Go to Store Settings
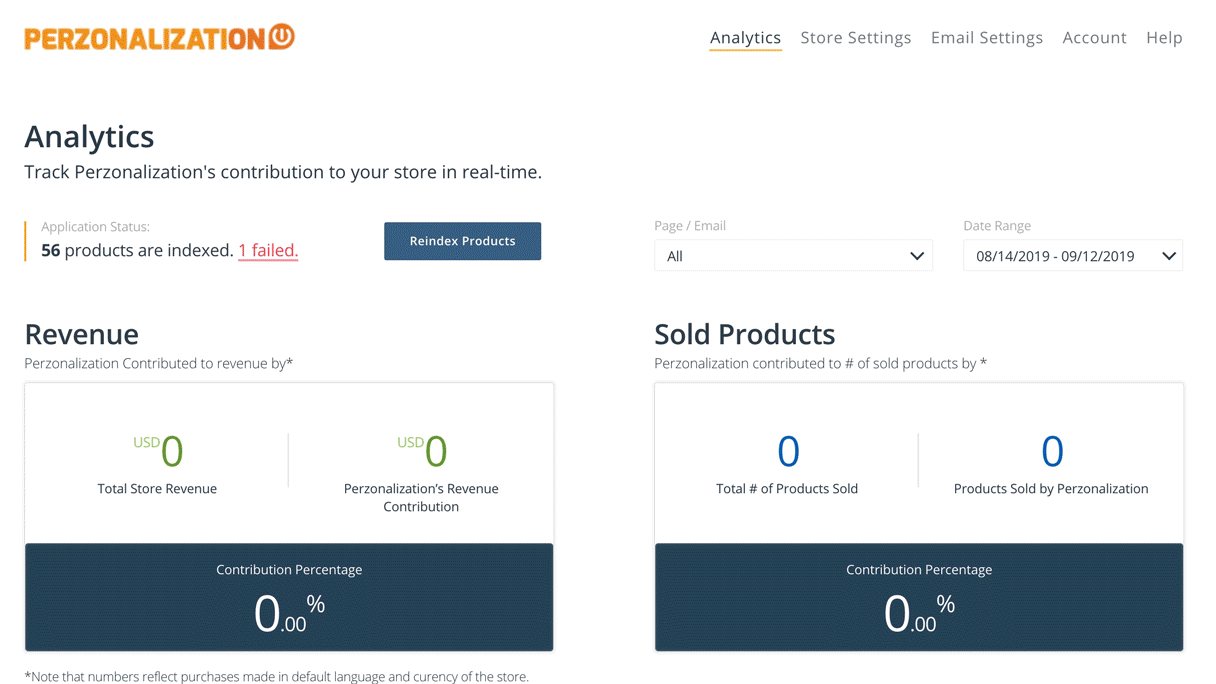Image resolution: width=1216 pixels, height=684 pixels. (856, 37)
